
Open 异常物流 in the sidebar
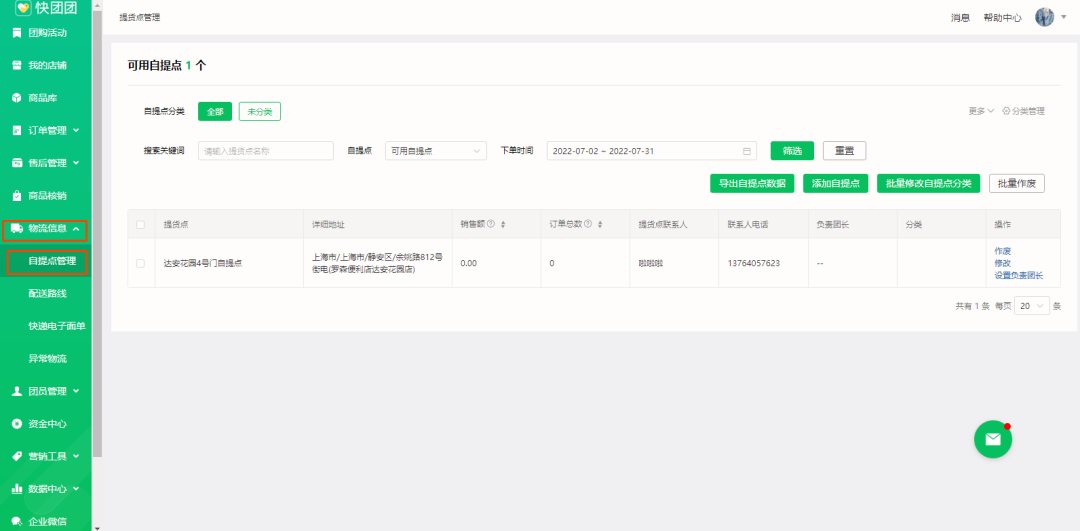coord(48,359)
